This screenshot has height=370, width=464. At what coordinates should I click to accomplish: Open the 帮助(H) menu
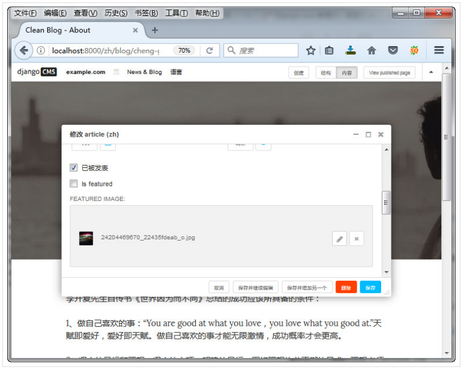click(x=207, y=13)
